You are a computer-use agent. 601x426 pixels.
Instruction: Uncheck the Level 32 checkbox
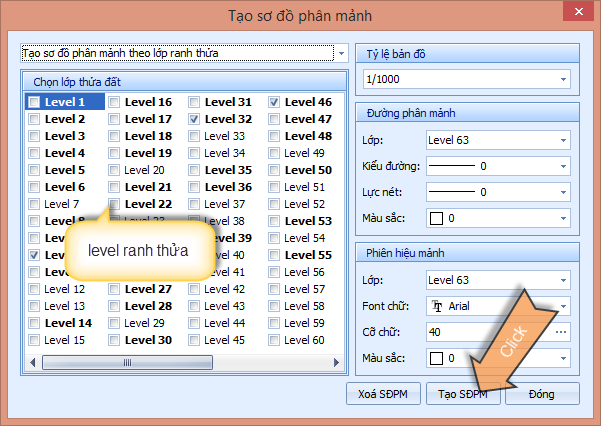click(x=195, y=119)
